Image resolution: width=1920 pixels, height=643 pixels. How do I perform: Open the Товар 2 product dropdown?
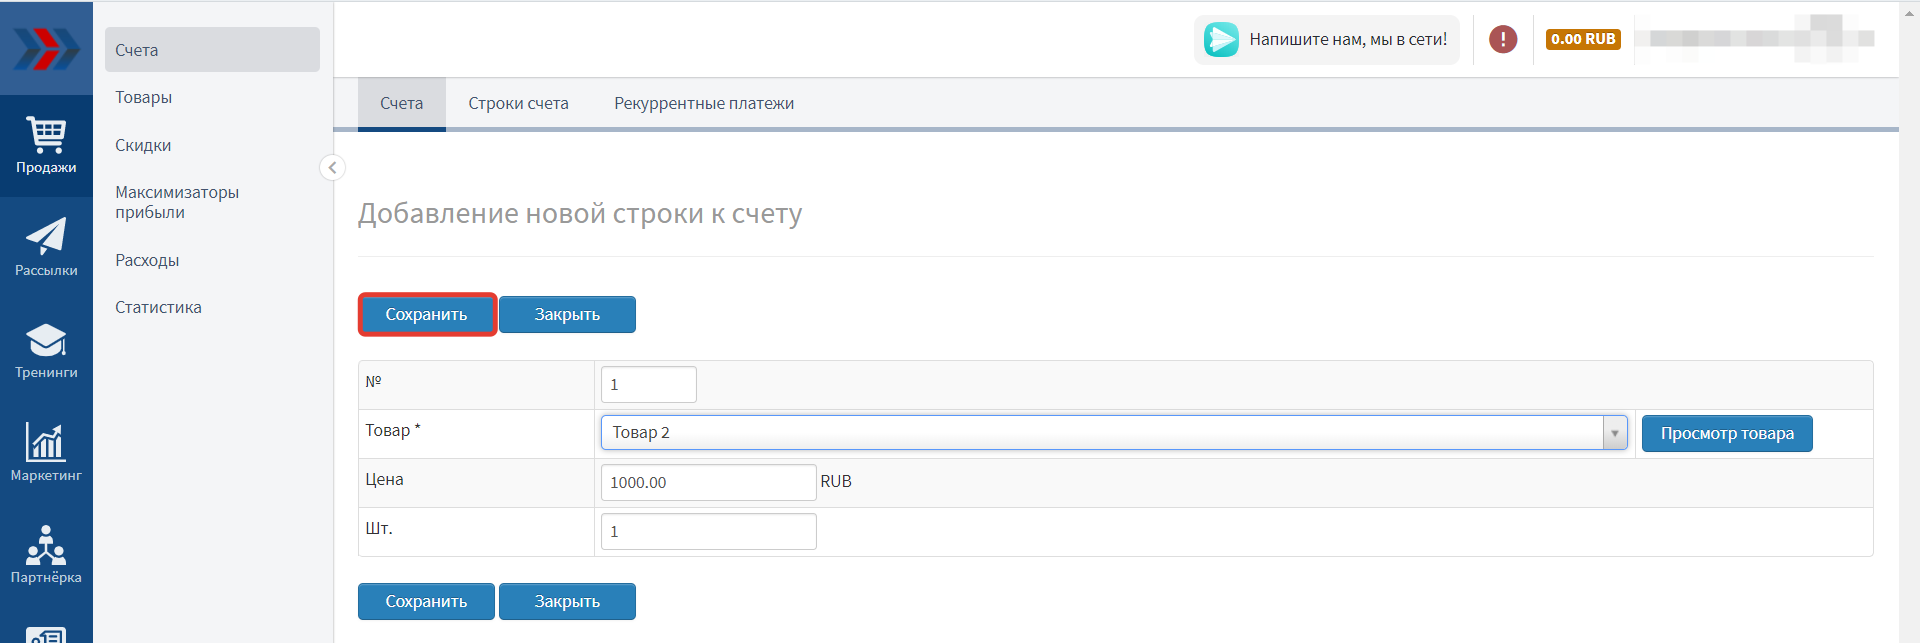point(1113,433)
